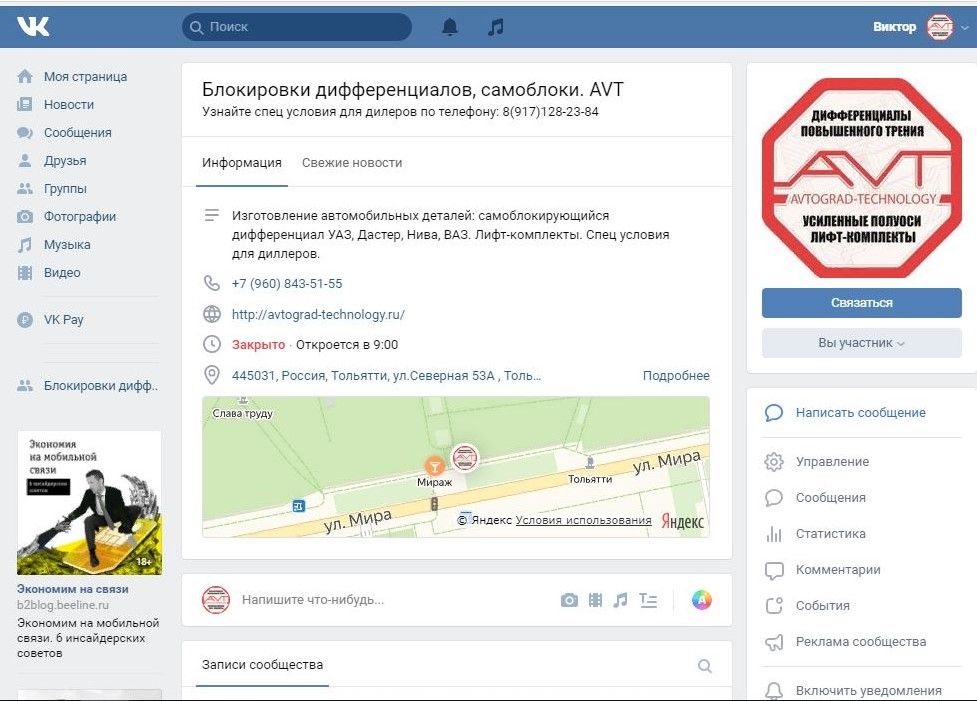Screen dimensions: 977x701
Task: Open Друзья in left menu
Action: coord(65,161)
